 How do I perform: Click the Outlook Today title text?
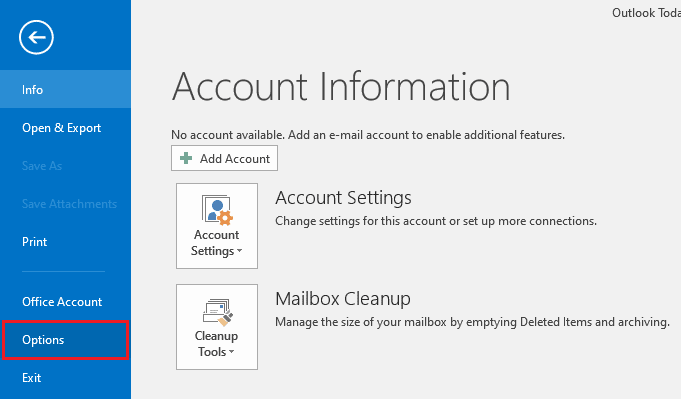click(x=646, y=13)
